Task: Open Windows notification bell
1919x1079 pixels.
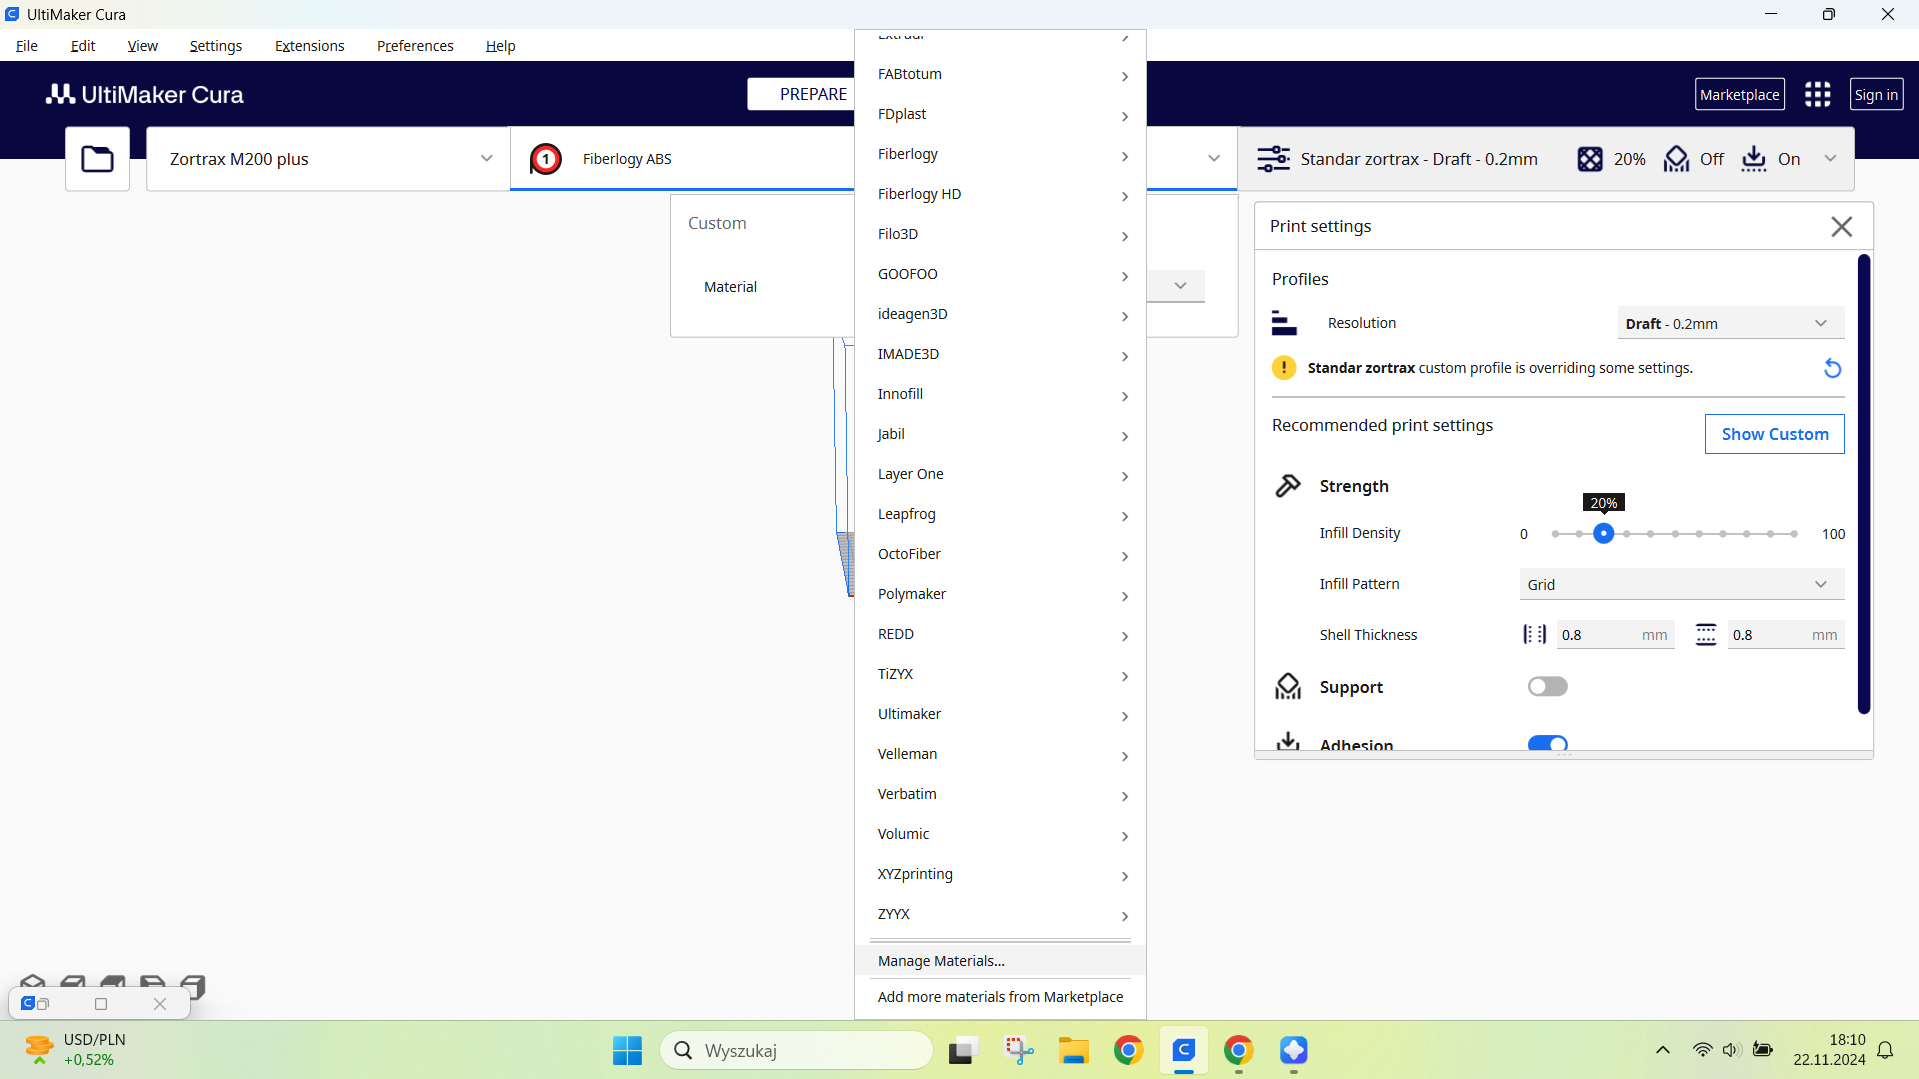Action: coord(1885,1050)
